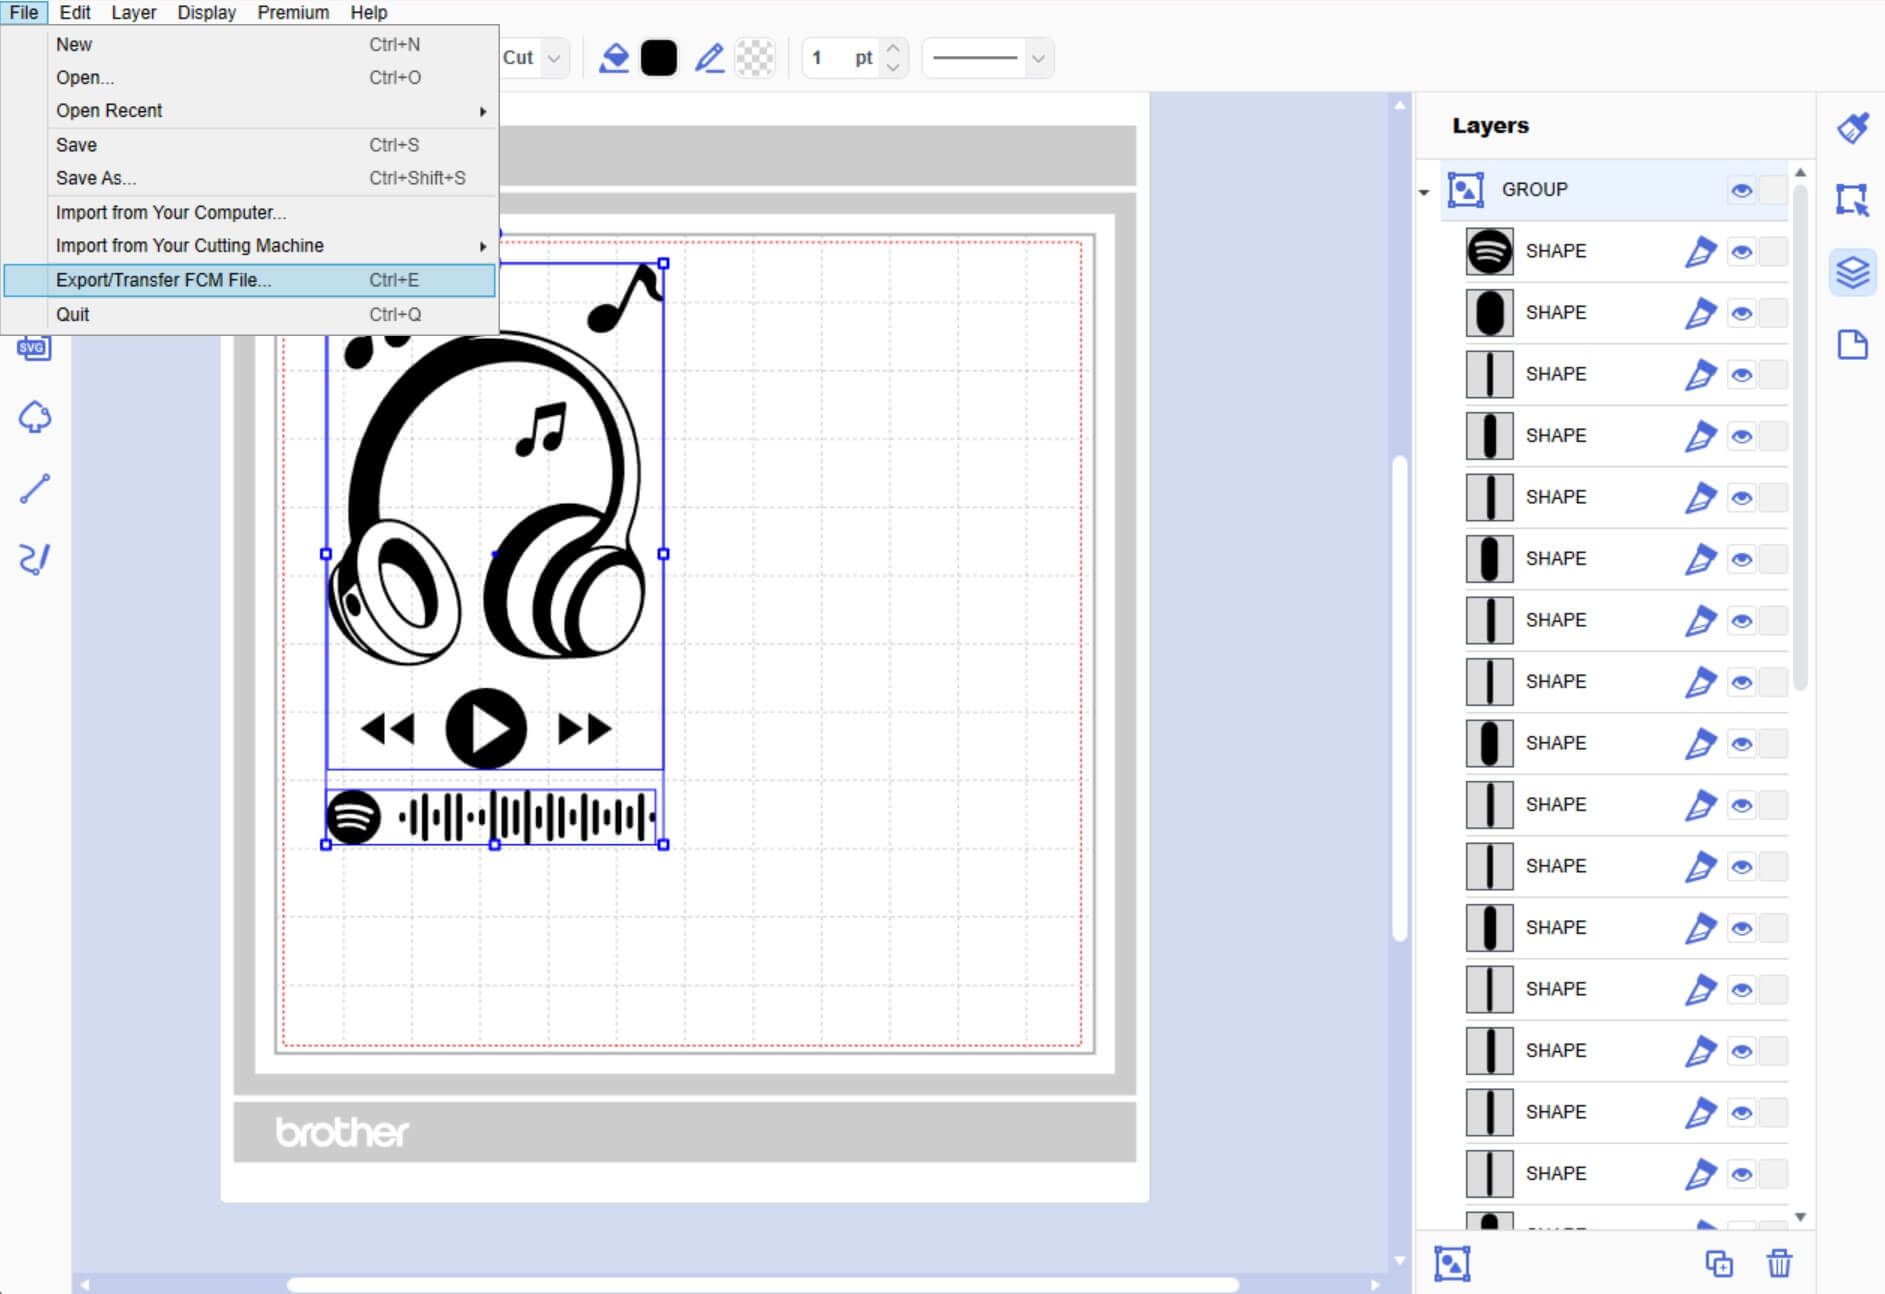Click the black fill color swatch
The height and width of the screenshot is (1294, 1885).
[658, 58]
